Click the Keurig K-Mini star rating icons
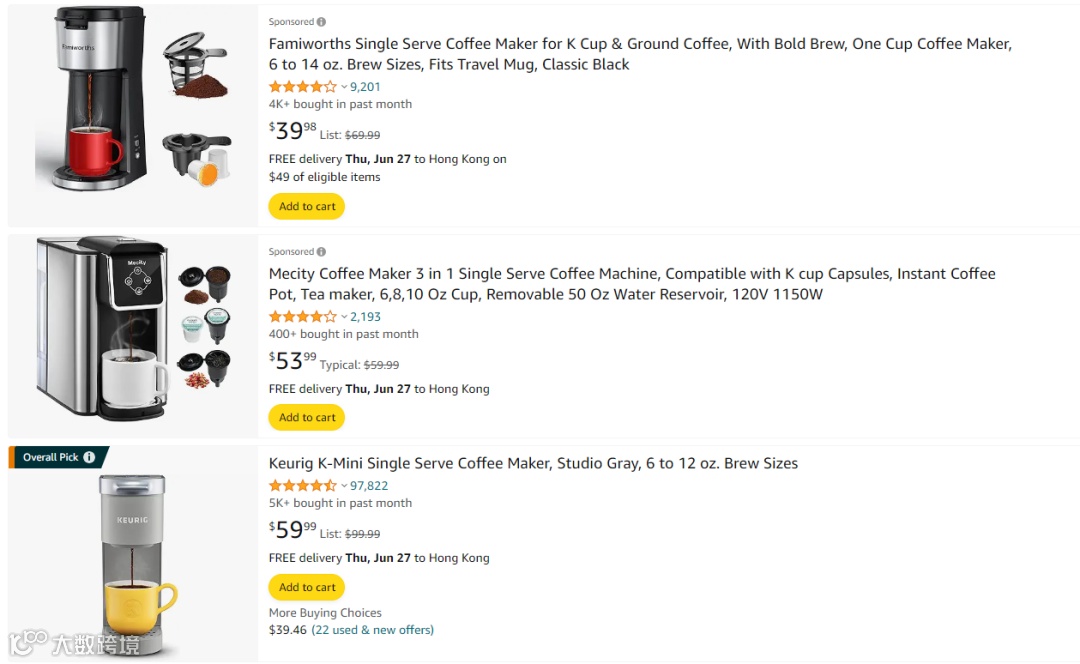1080x664 pixels. (302, 486)
